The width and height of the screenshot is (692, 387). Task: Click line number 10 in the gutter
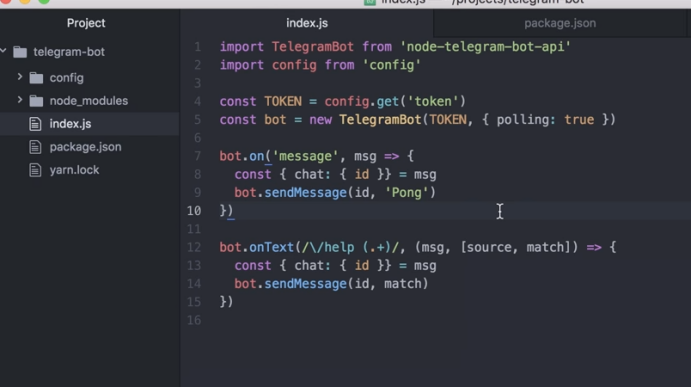[x=194, y=211]
